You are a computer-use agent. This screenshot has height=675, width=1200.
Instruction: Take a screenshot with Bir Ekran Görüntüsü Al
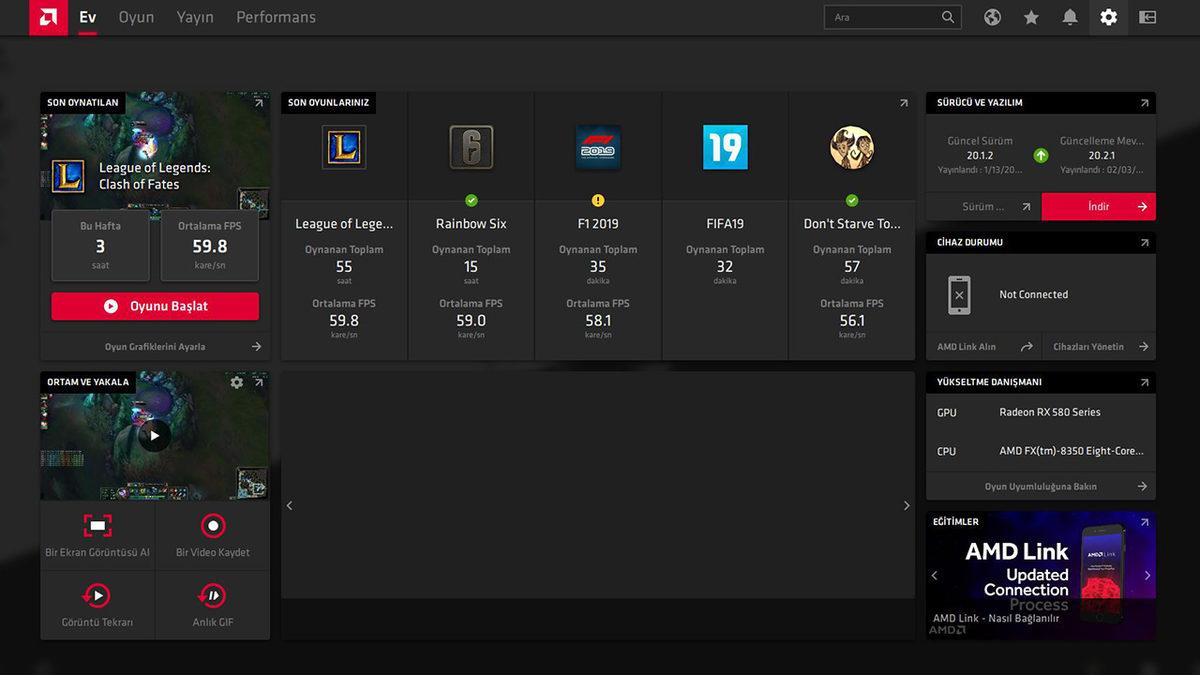tap(98, 535)
